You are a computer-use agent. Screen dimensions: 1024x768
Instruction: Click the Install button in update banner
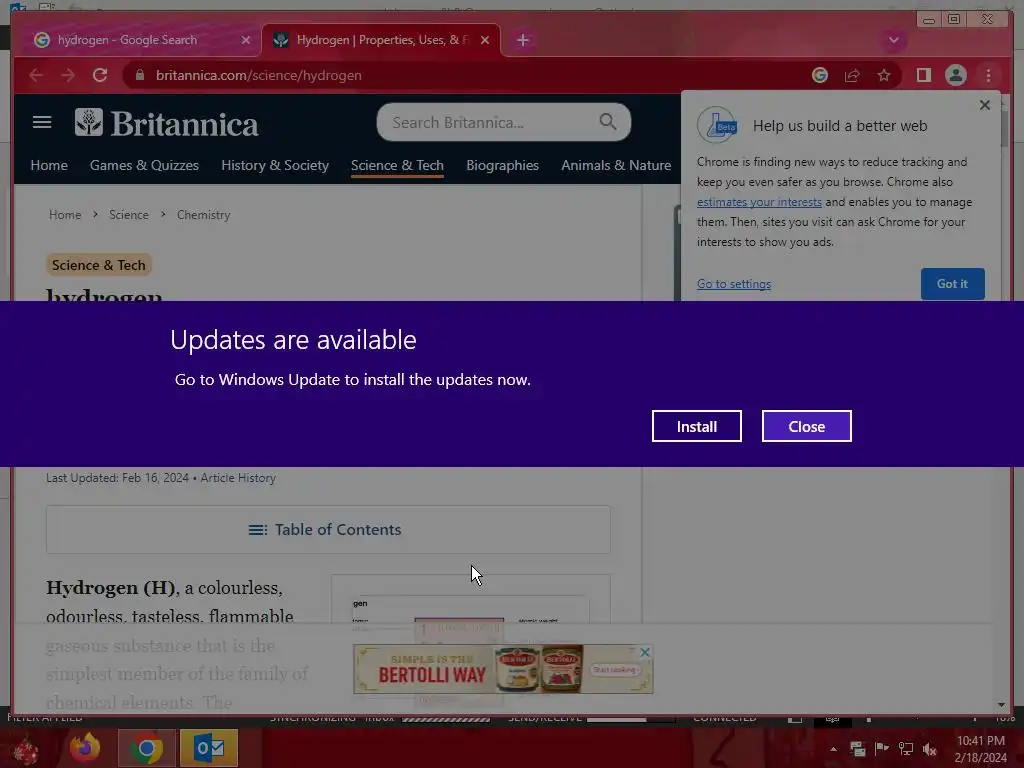[696, 426]
